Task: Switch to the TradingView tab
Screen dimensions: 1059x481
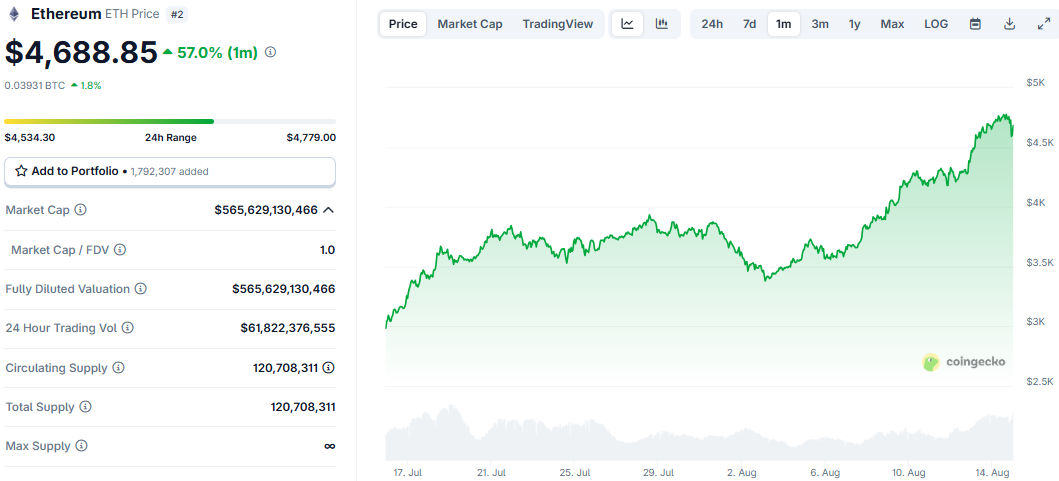Action: click(558, 24)
